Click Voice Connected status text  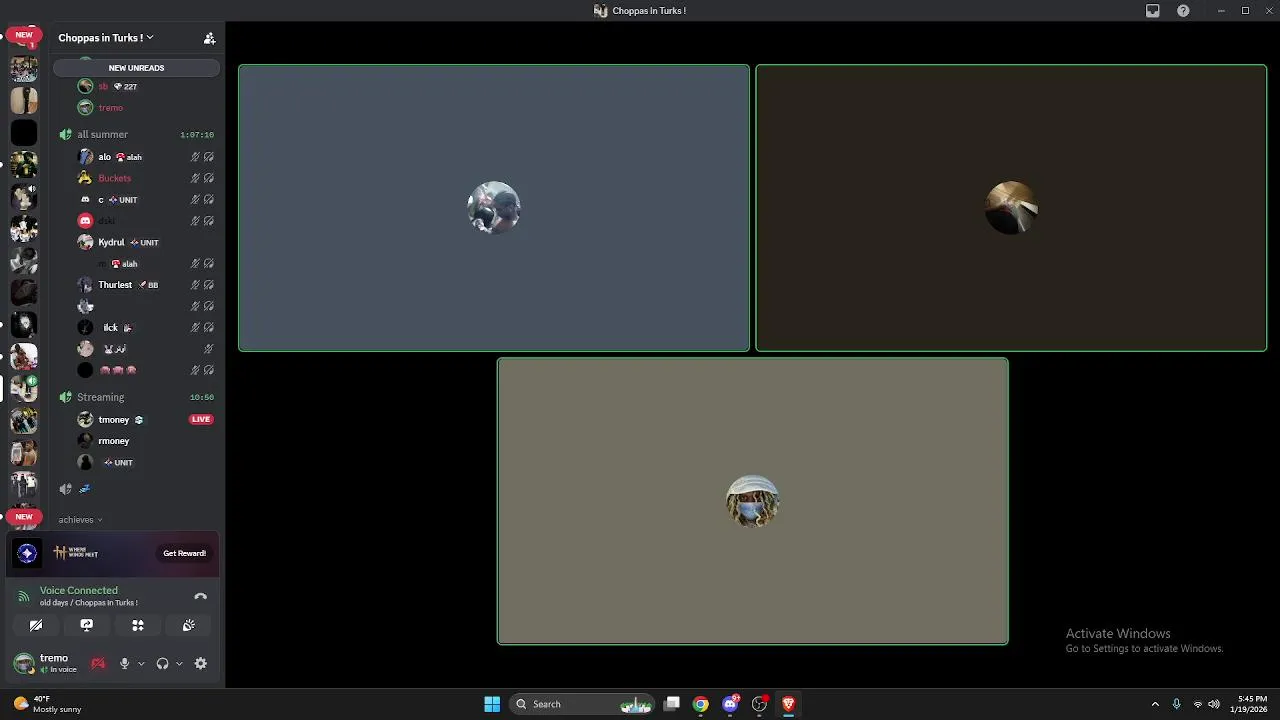coord(79,590)
